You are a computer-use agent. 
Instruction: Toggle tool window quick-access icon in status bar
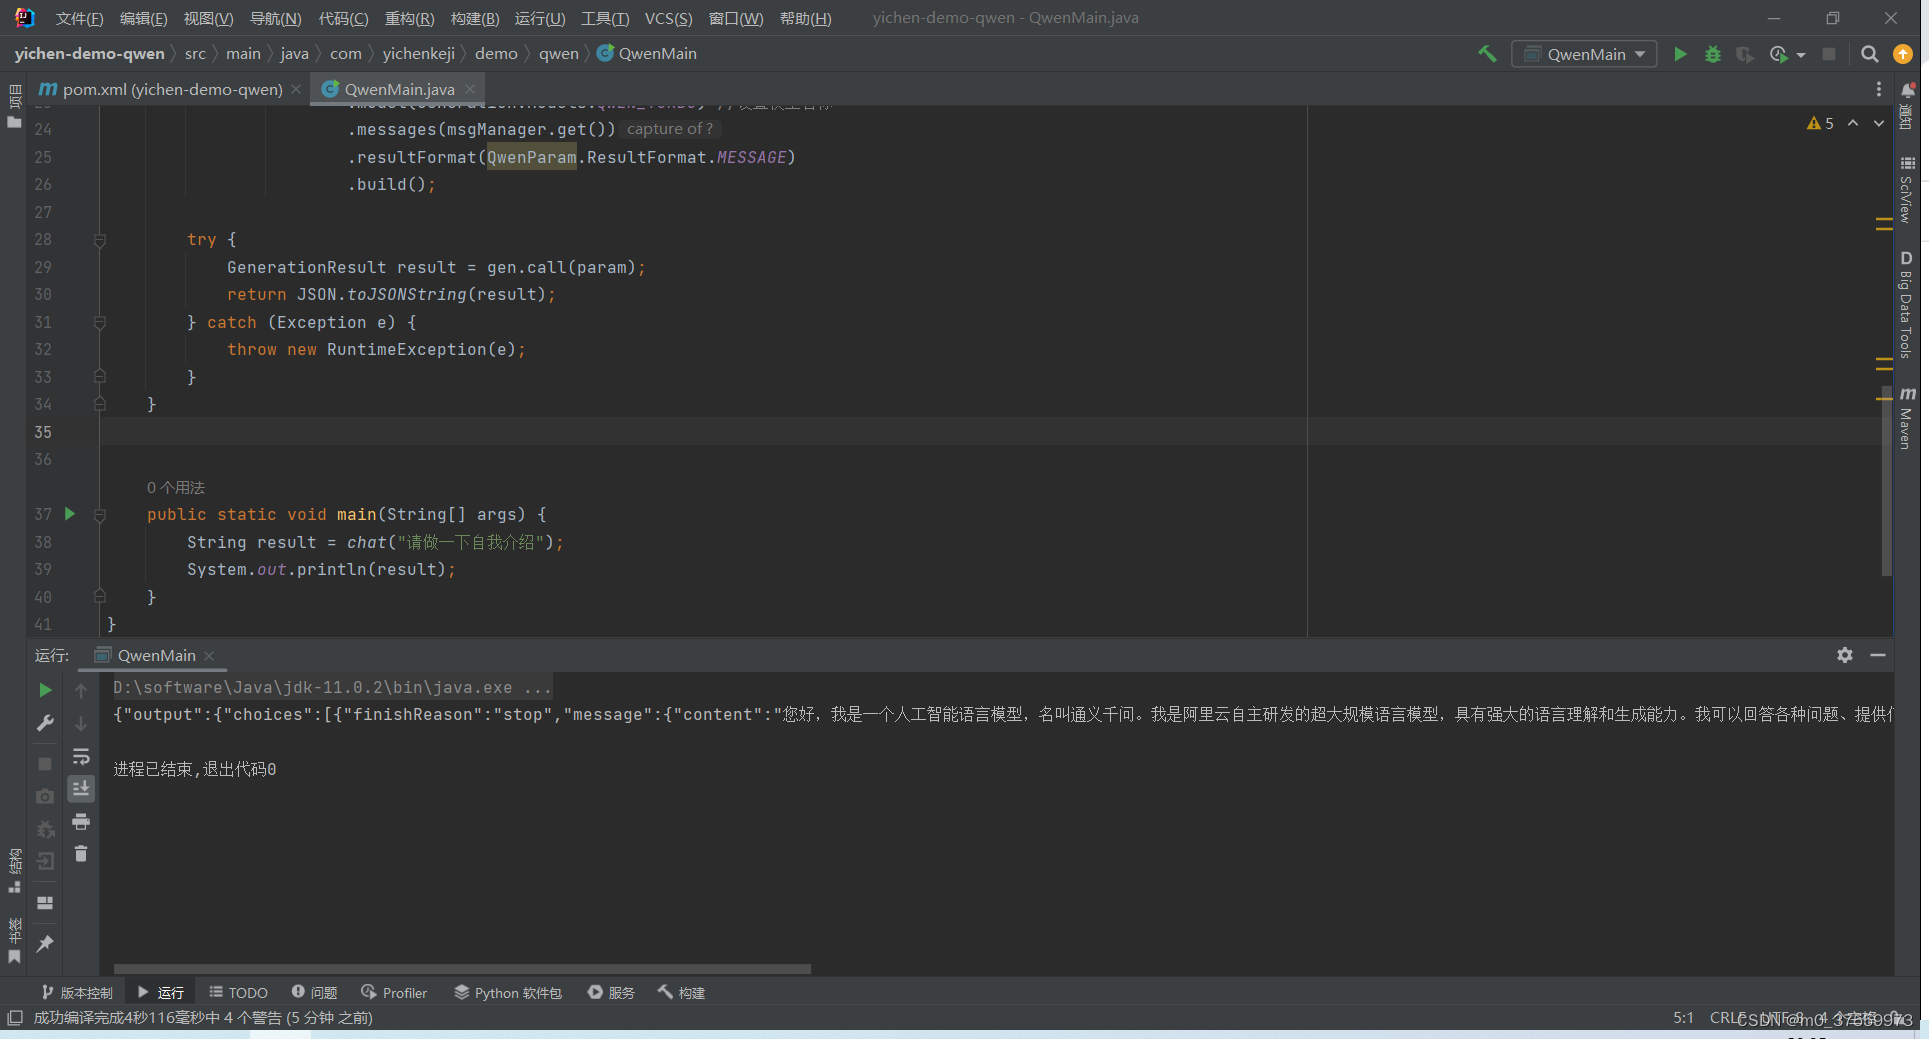coord(14,1018)
